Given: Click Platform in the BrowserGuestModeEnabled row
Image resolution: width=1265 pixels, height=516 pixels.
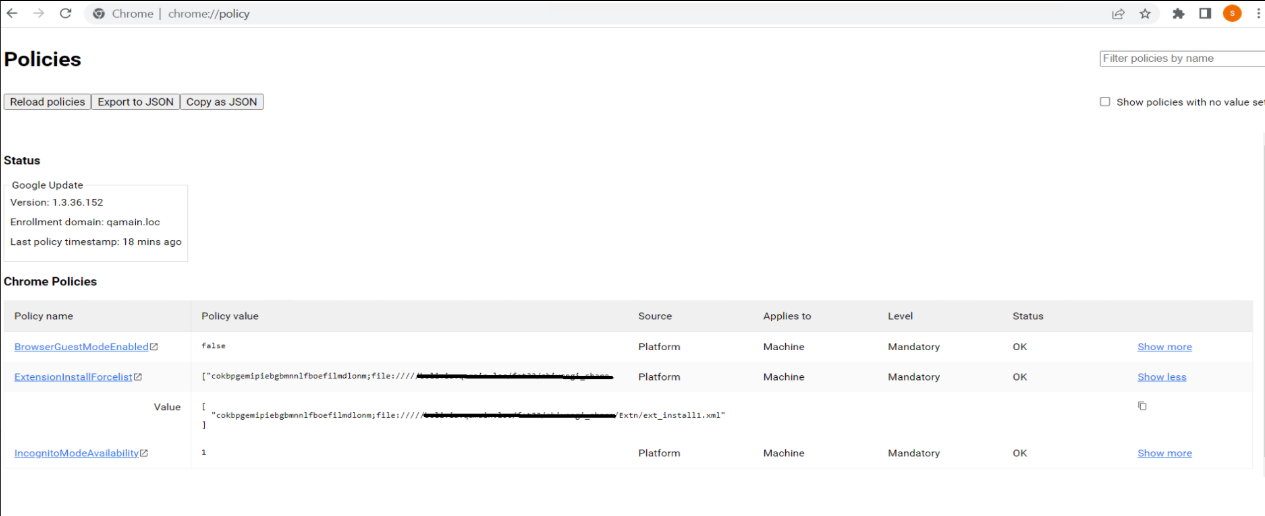Looking at the screenshot, I should (659, 347).
